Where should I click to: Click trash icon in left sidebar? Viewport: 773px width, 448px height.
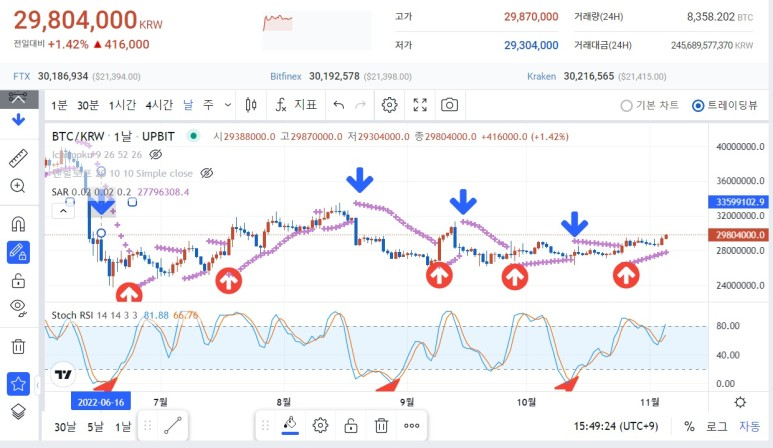(x=18, y=346)
